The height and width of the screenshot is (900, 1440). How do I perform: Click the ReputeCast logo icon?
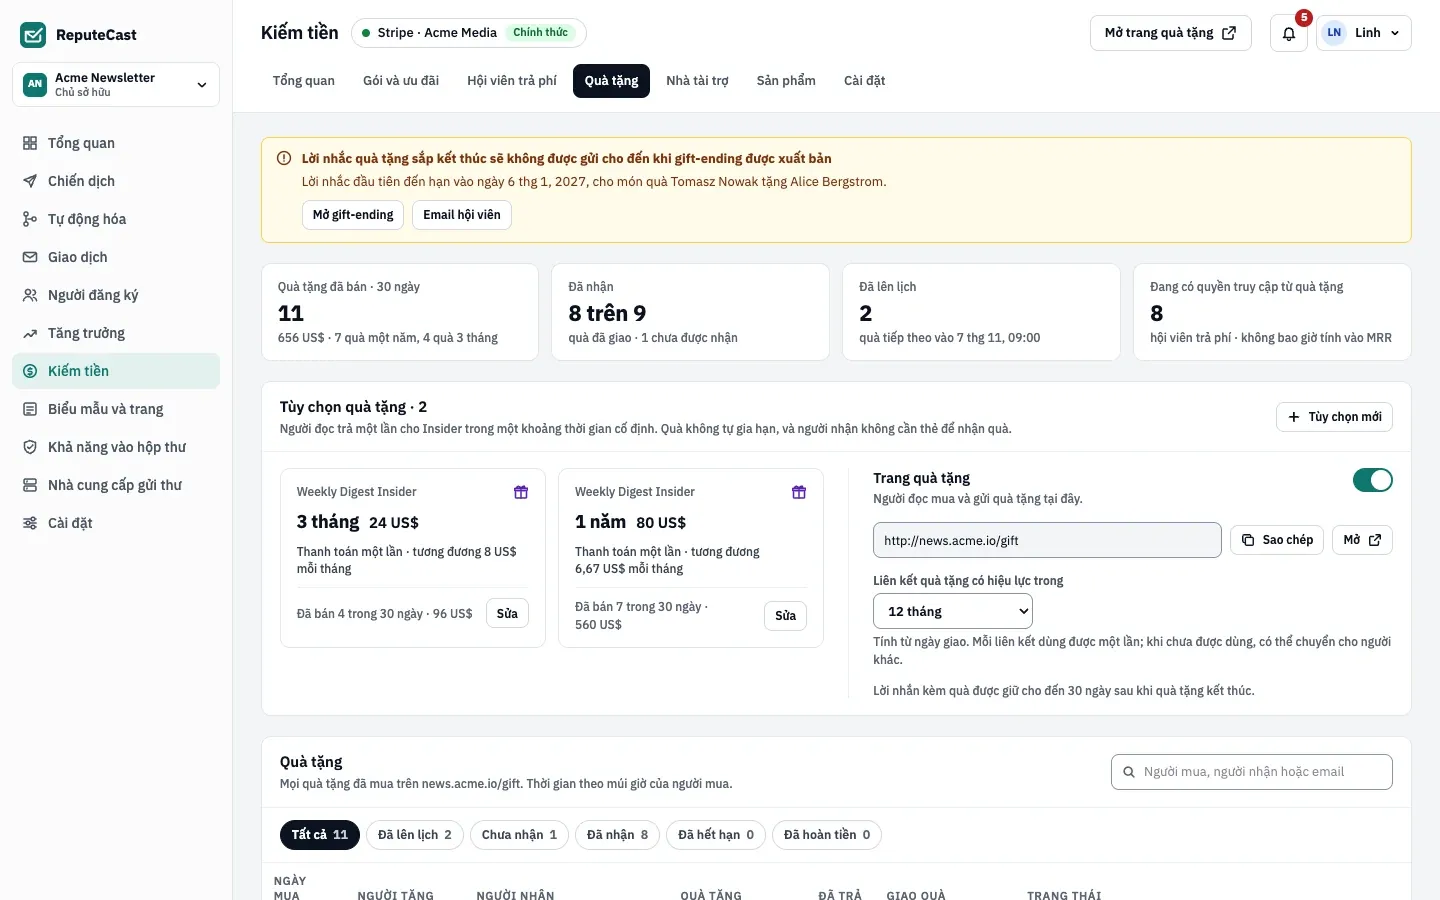(33, 35)
